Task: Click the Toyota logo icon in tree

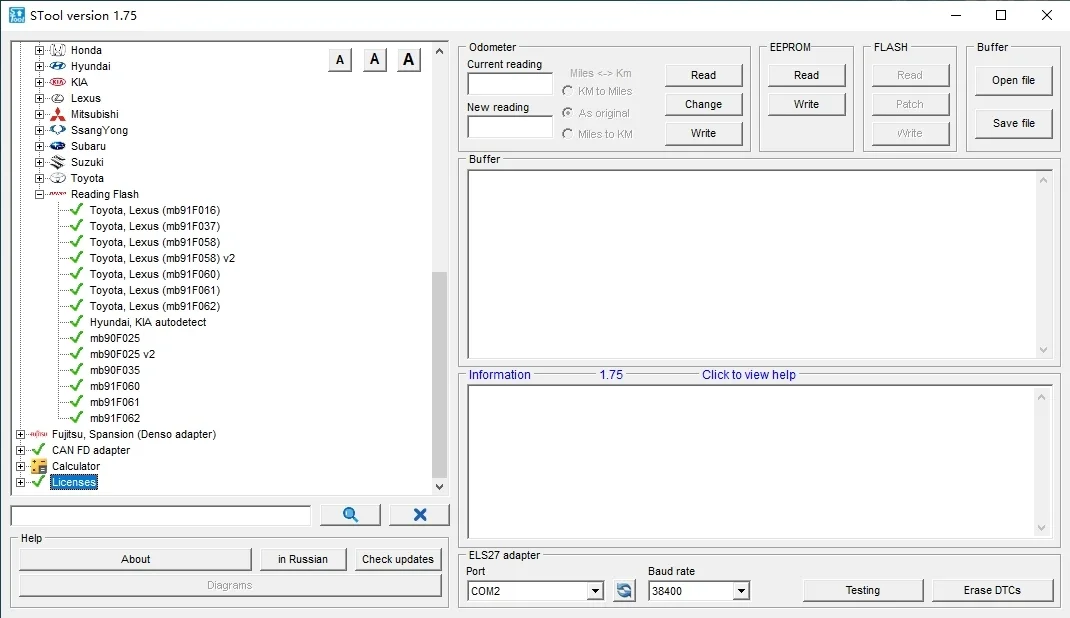Action: tap(57, 178)
